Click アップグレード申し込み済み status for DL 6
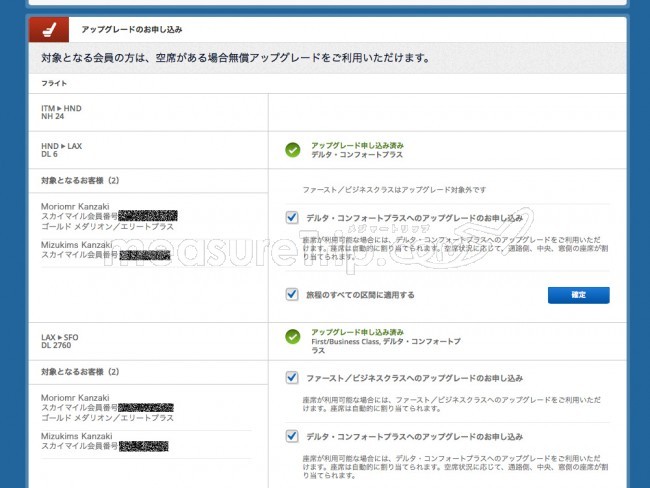This screenshot has width=650, height=488. click(357, 146)
